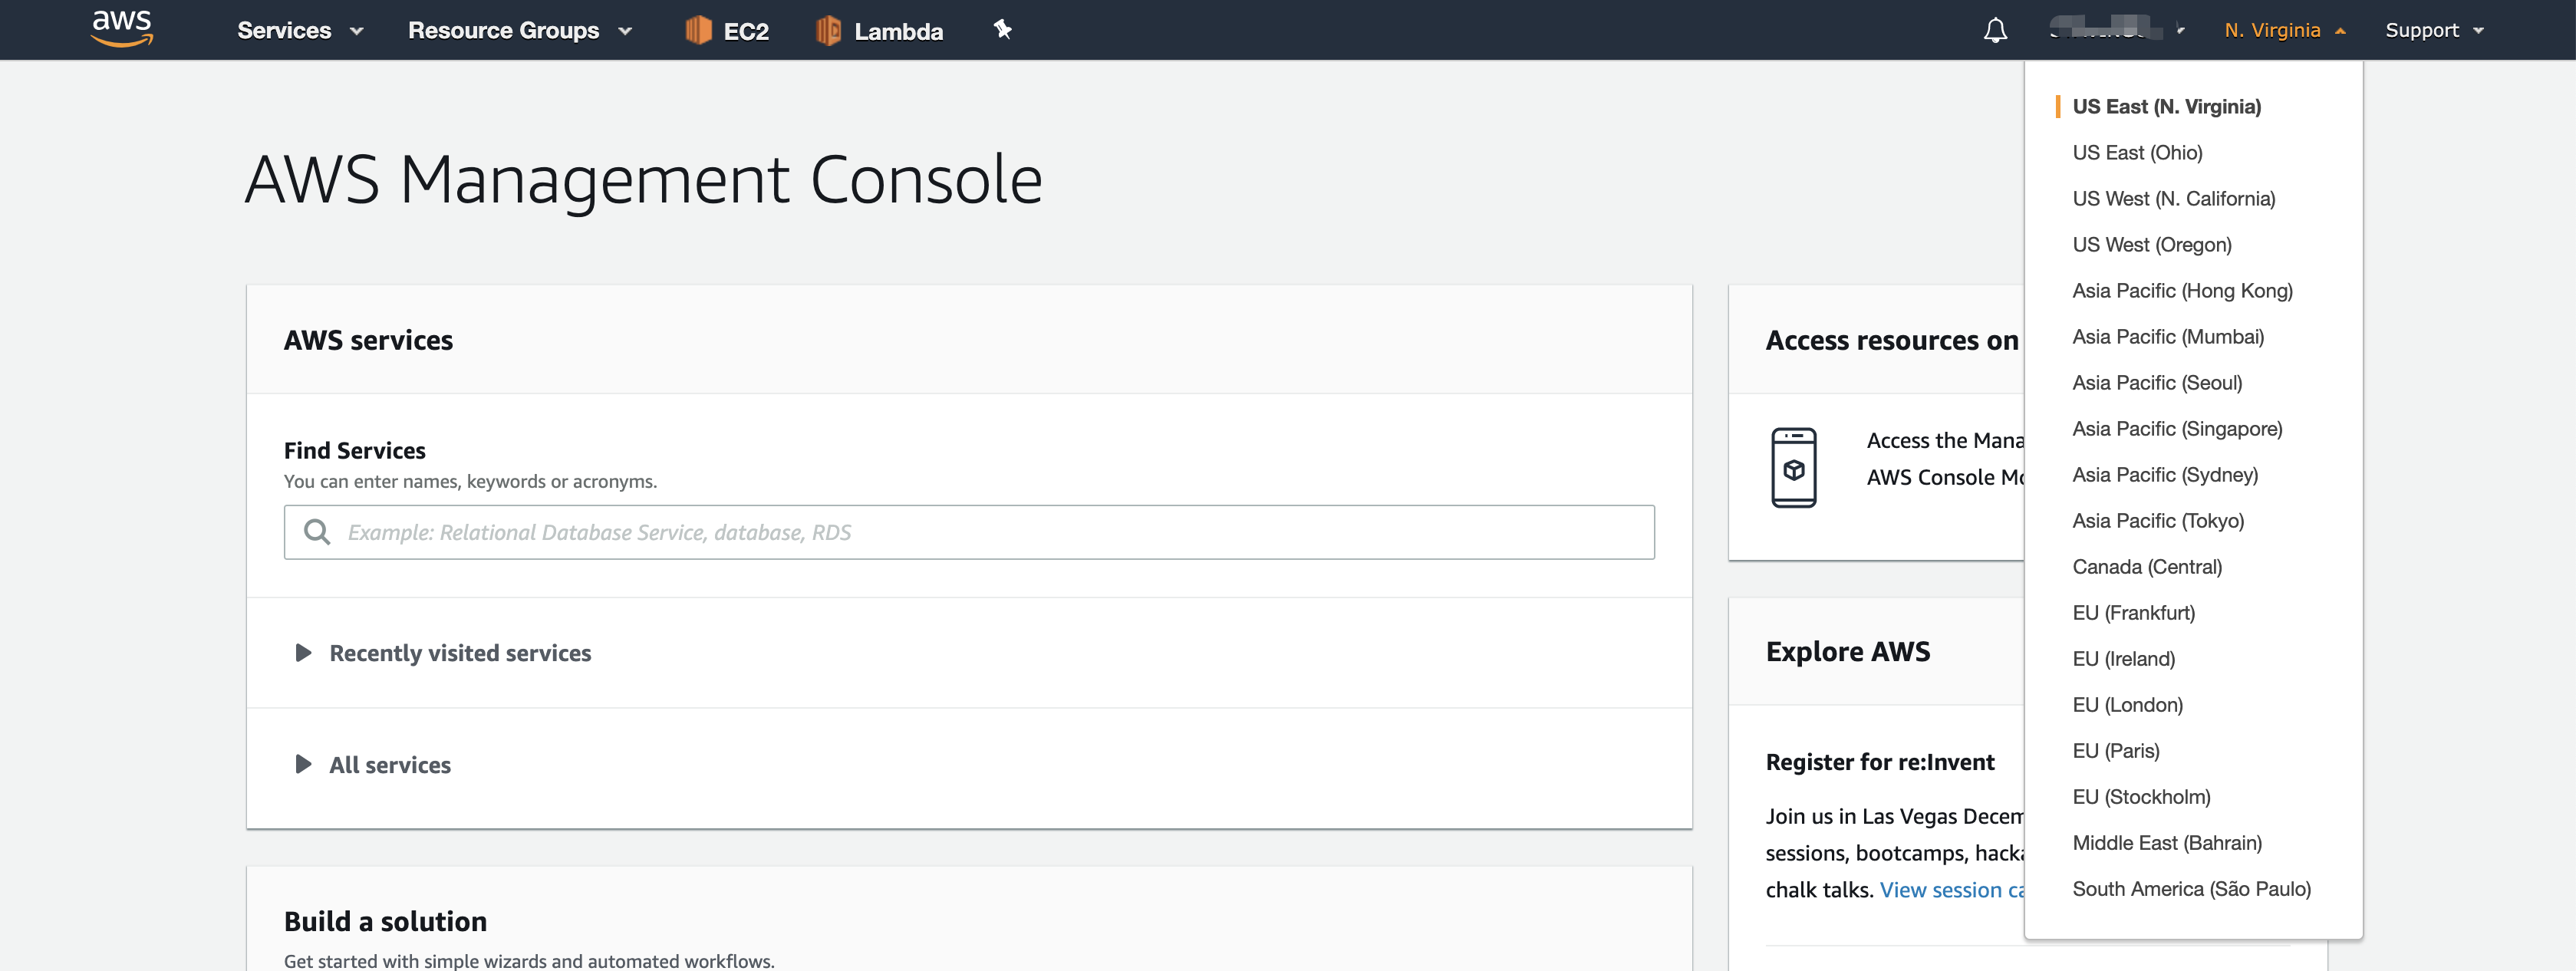
Task: Select Asia Pacific (Tokyo) region
Action: pyautogui.click(x=2159, y=519)
